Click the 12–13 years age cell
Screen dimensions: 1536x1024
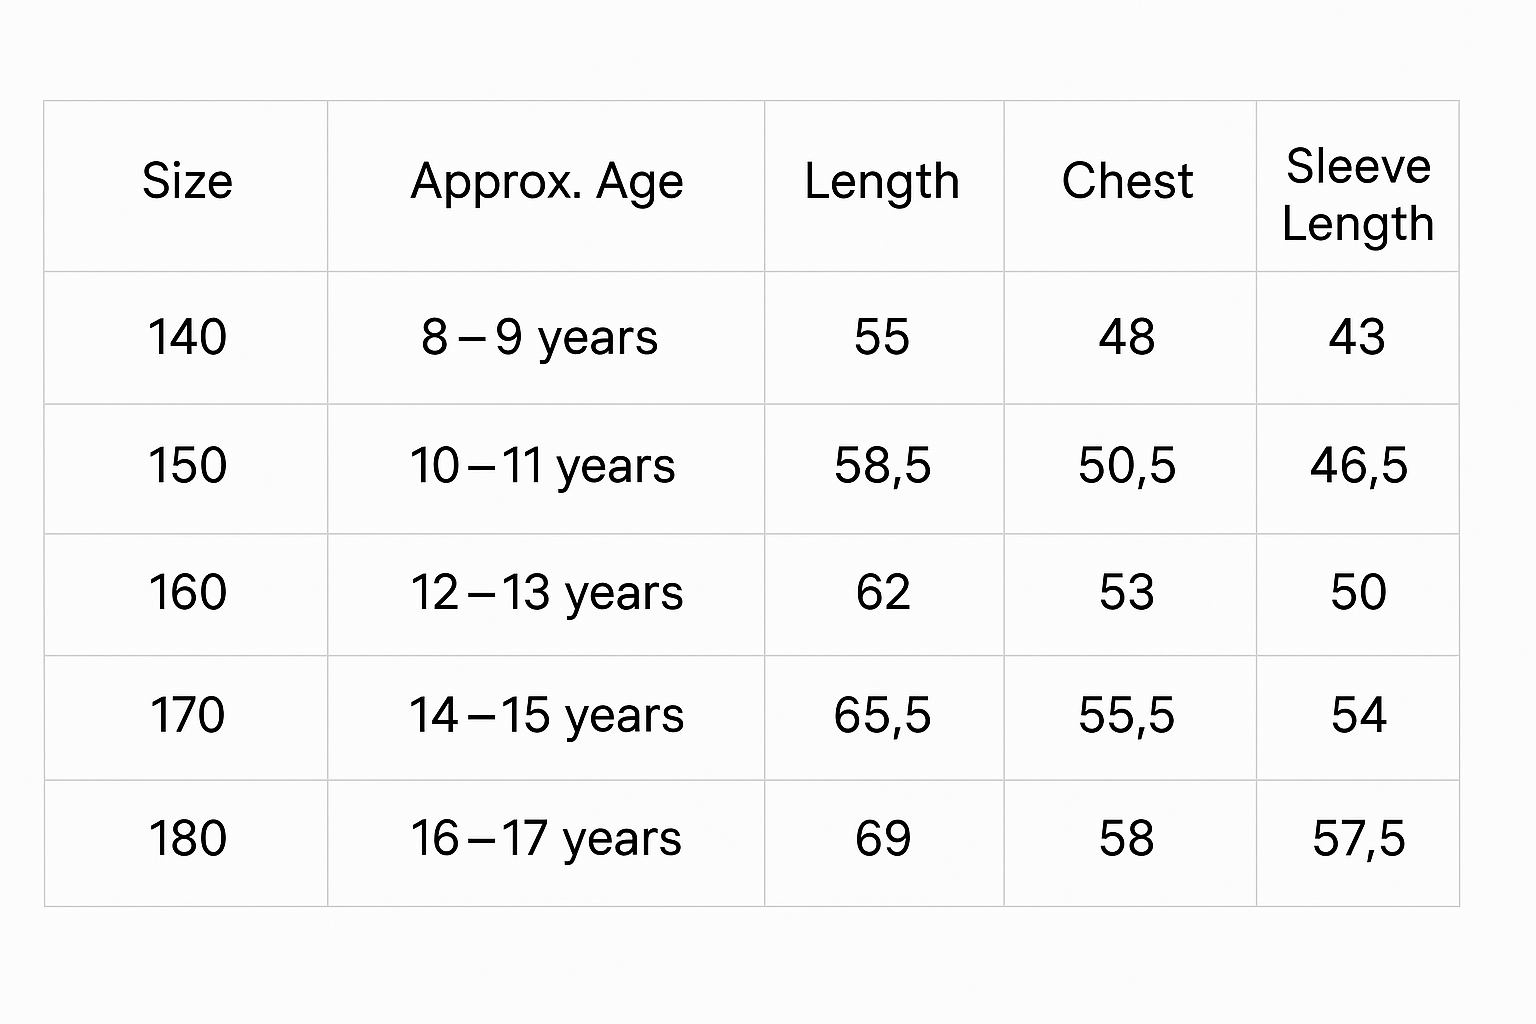click(547, 592)
